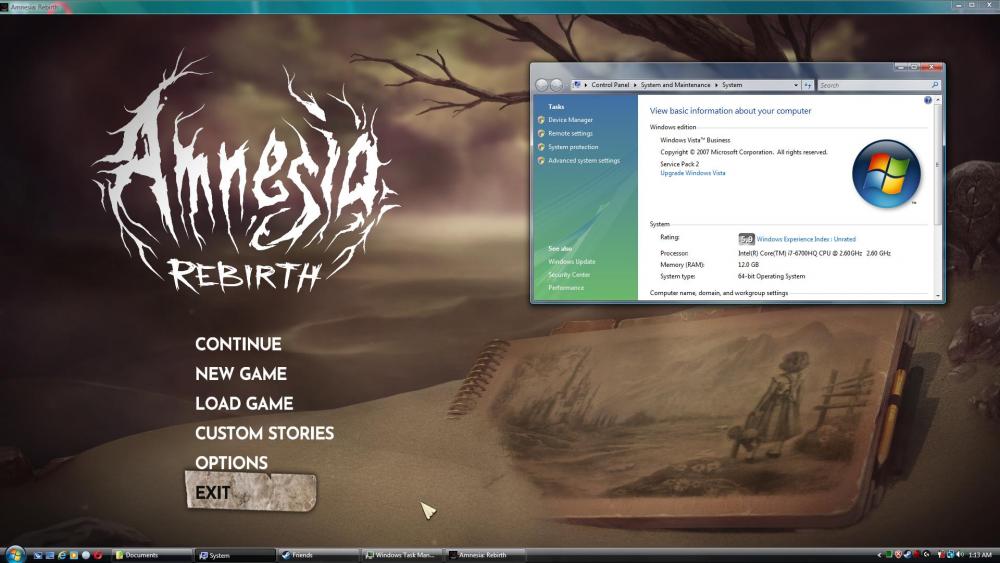Click the solid red tray icon
Image resolution: width=1000 pixels, height=563 pixels.
tap(917, 555)
